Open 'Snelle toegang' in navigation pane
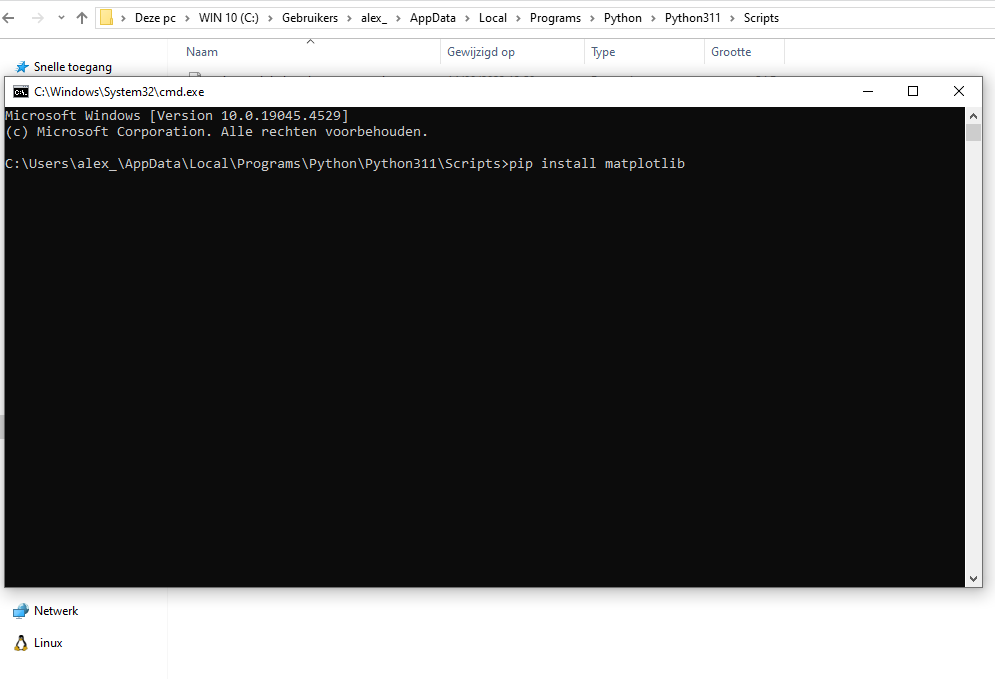This screenshot has height=679, width=995. pyautogui.click(x=72, y=67)
